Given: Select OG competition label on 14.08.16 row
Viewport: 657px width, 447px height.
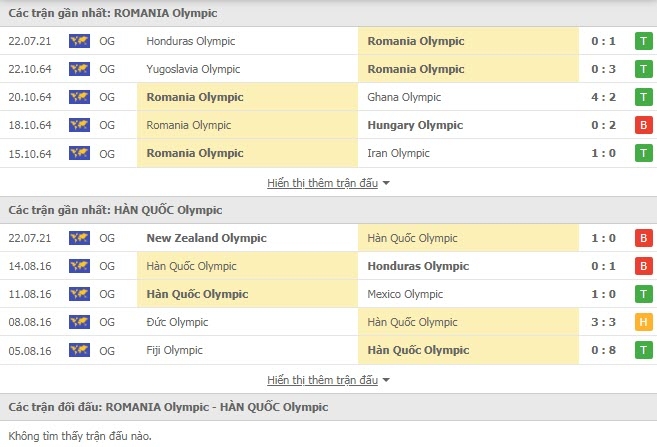Looking at the screenshot, I should point(107,266).
